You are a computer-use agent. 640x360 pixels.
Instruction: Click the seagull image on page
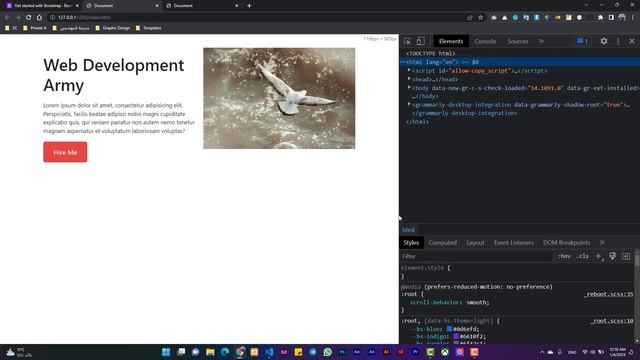pyautogui.click(x=279, y=98)
